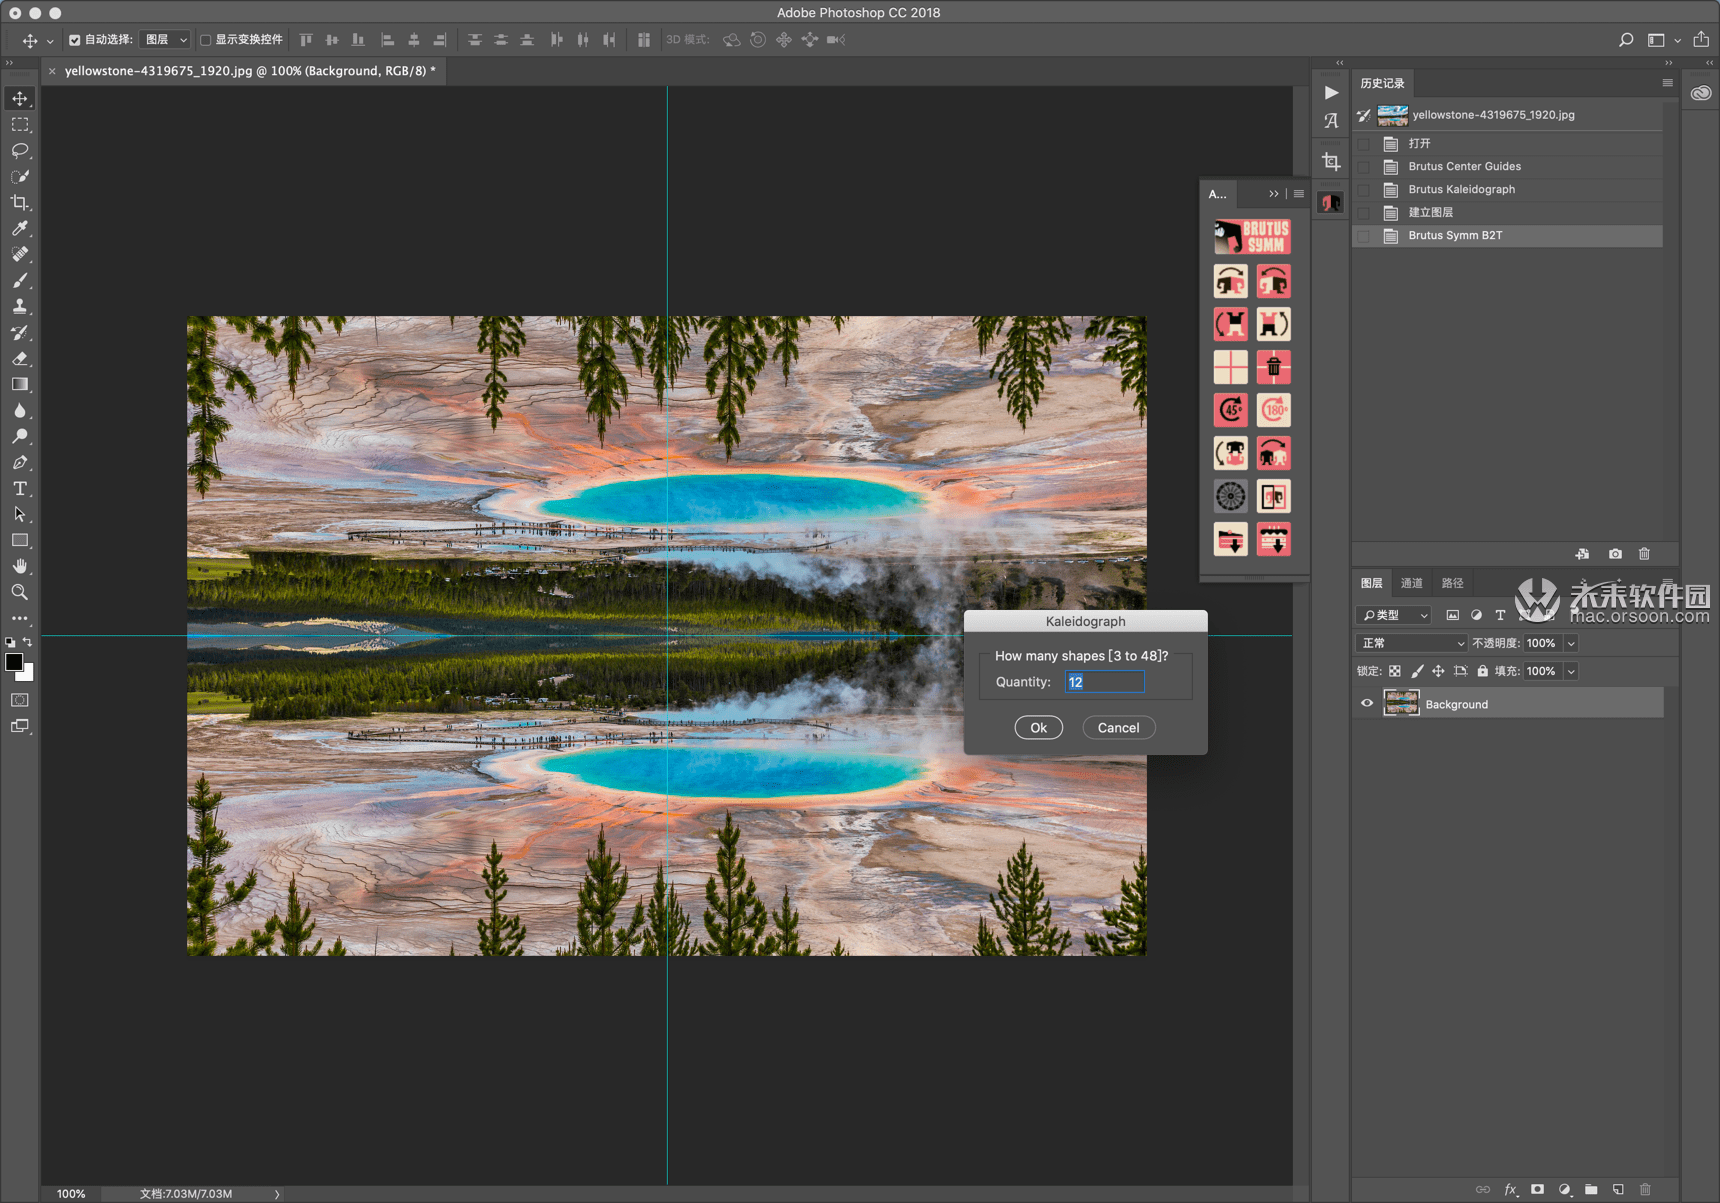Open the layer filter 类型 dropdown
Screen dimensions: 1720x1203
1393,615
